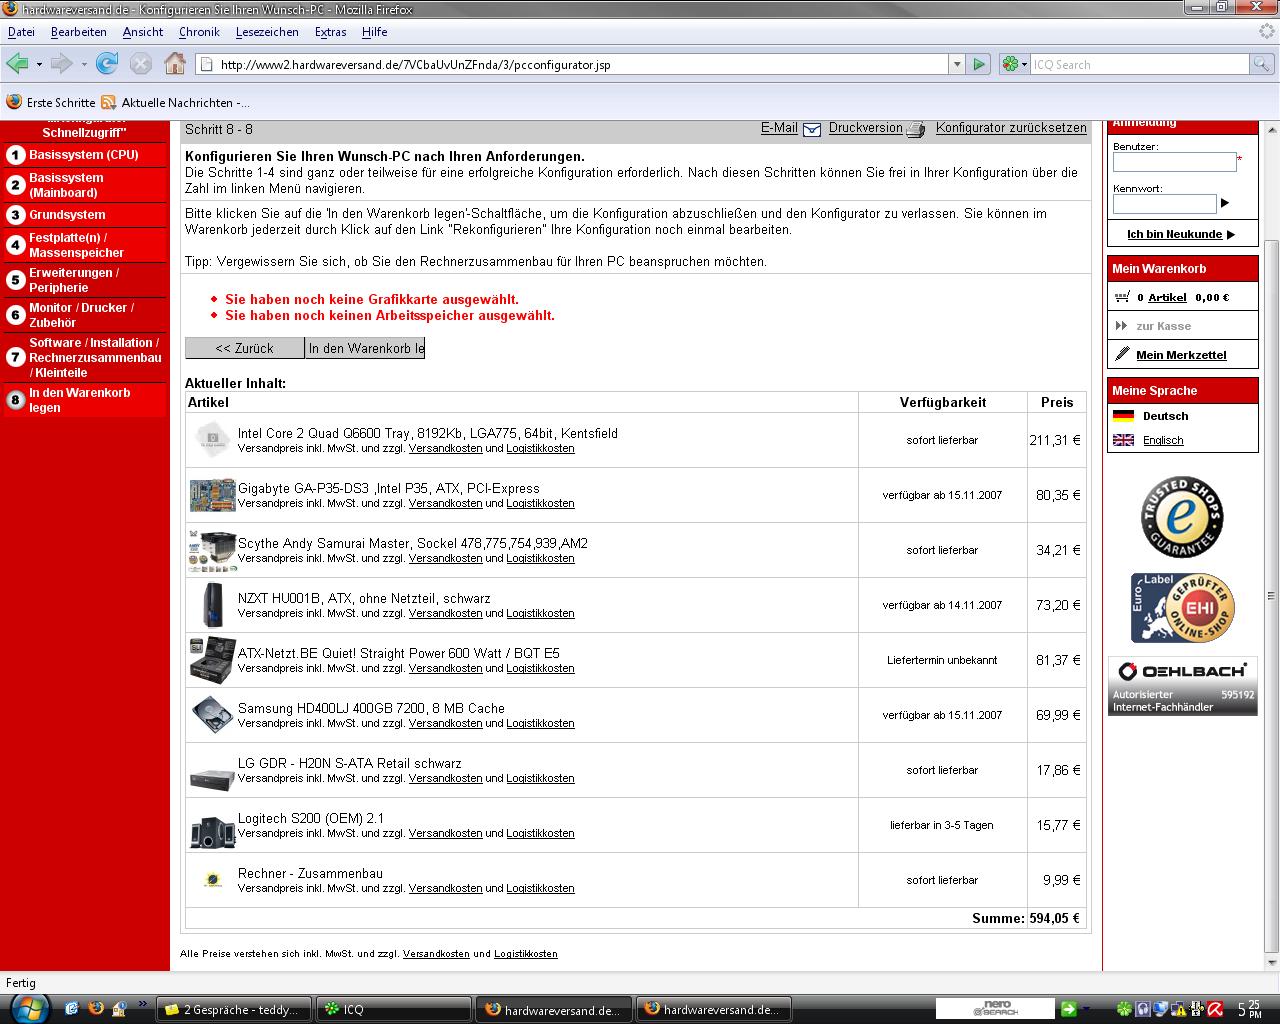The image size is (1280, 1024).
Task: Select step 8 In den Warenkorb legen
Action: click(x=84, y=400)
